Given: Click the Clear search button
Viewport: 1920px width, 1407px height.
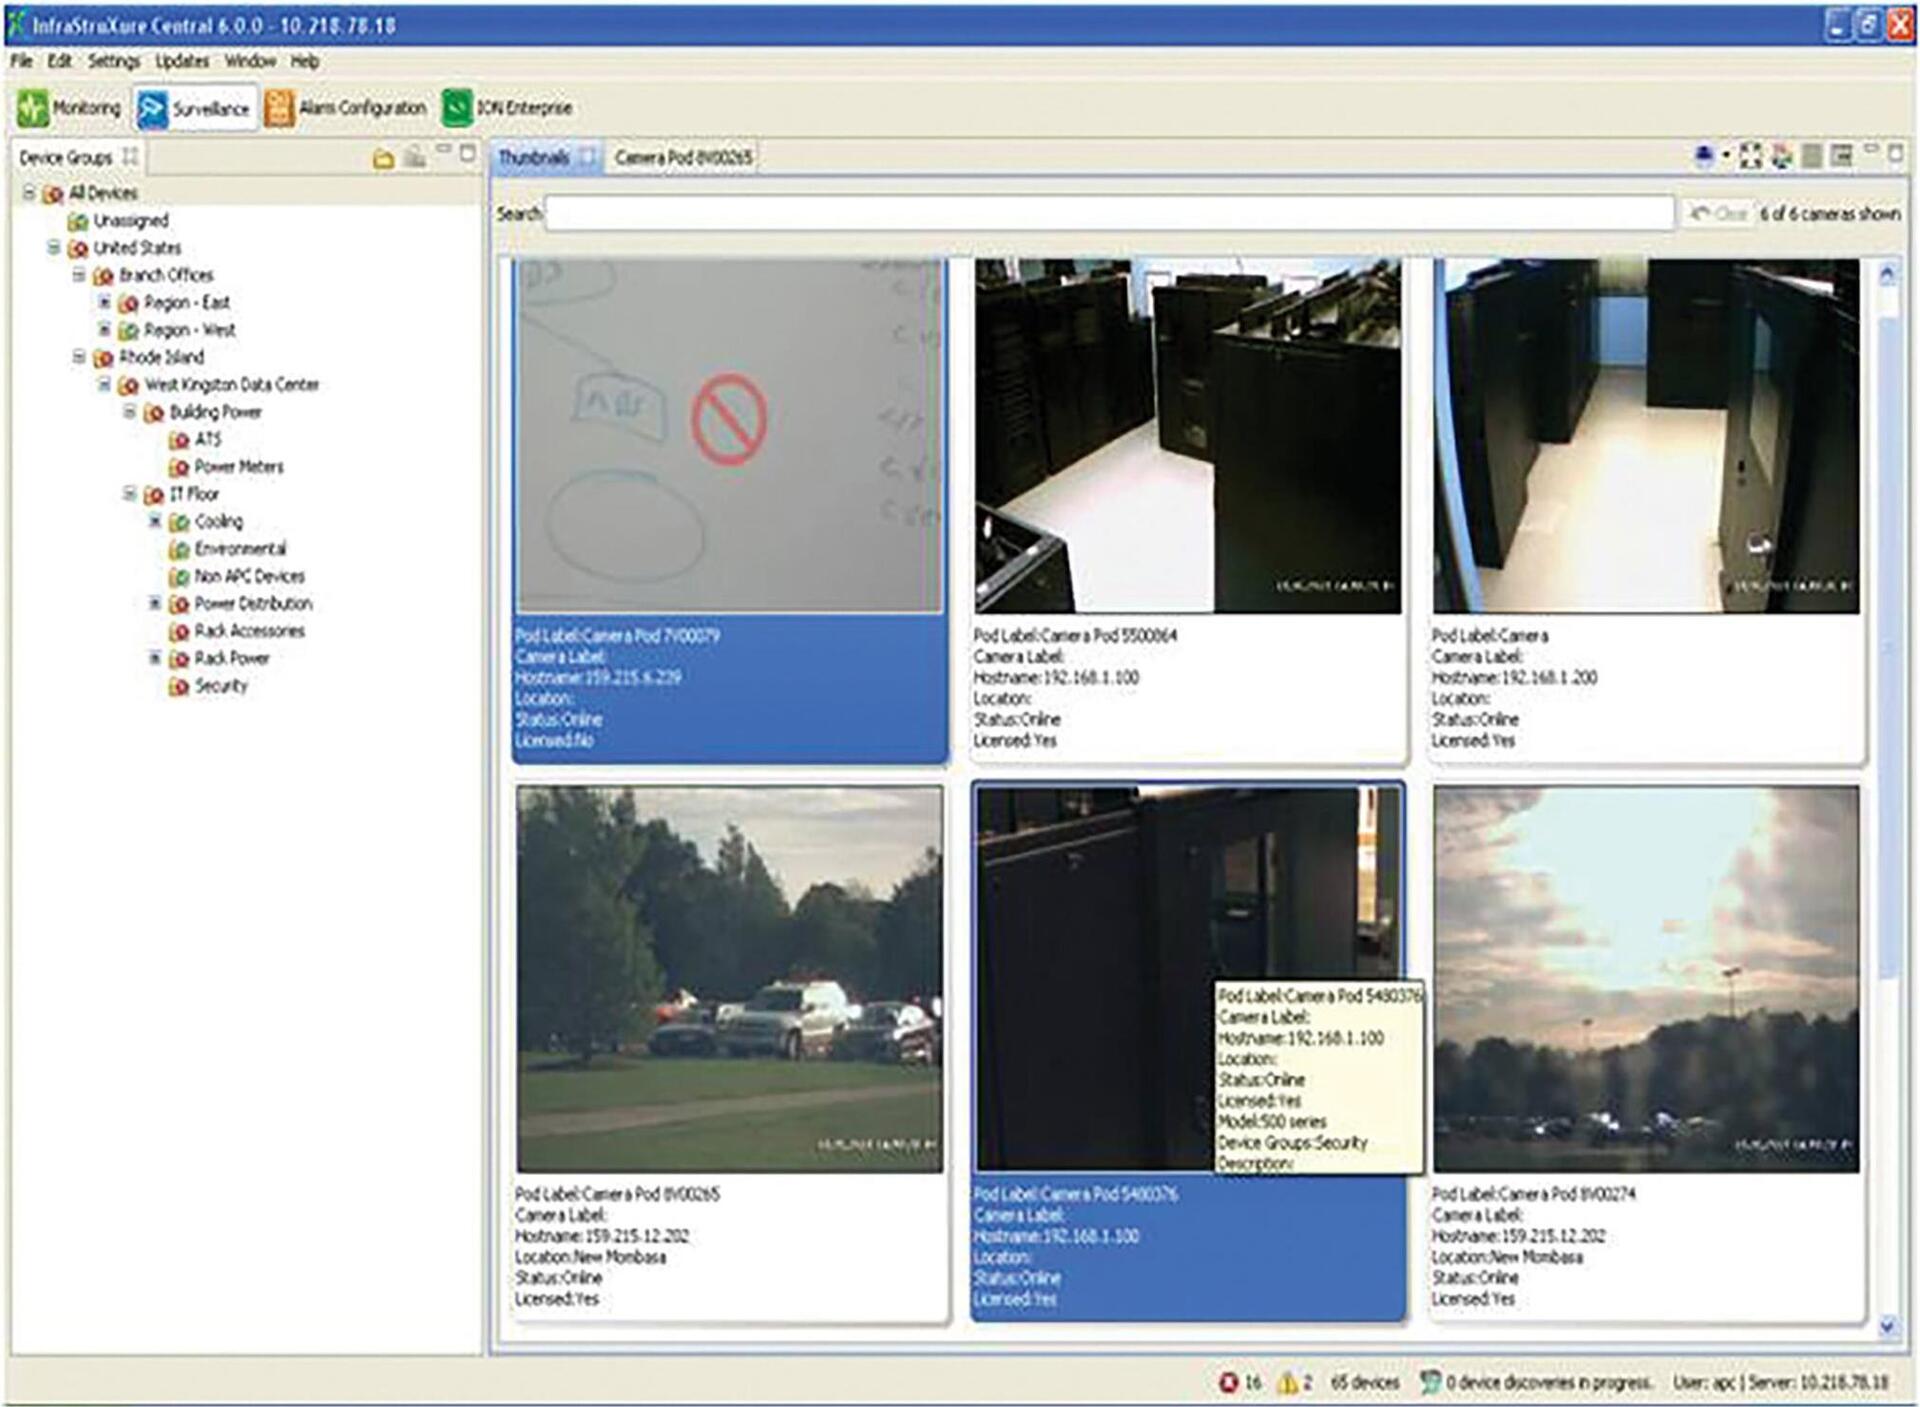Looking at the screenshot, I should point(1717,213).
